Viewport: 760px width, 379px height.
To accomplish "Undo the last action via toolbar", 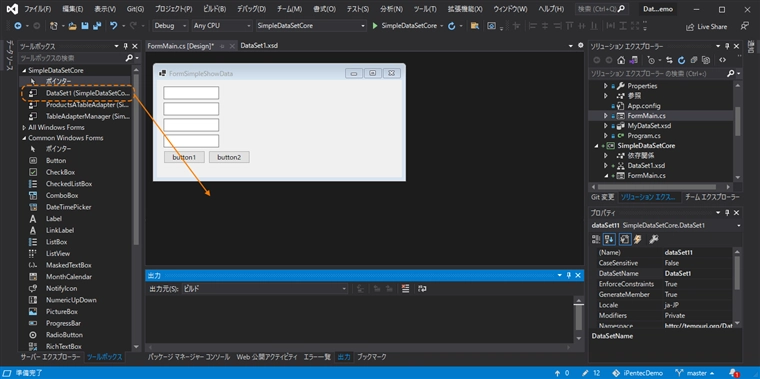I will click(x=113, y=26).
